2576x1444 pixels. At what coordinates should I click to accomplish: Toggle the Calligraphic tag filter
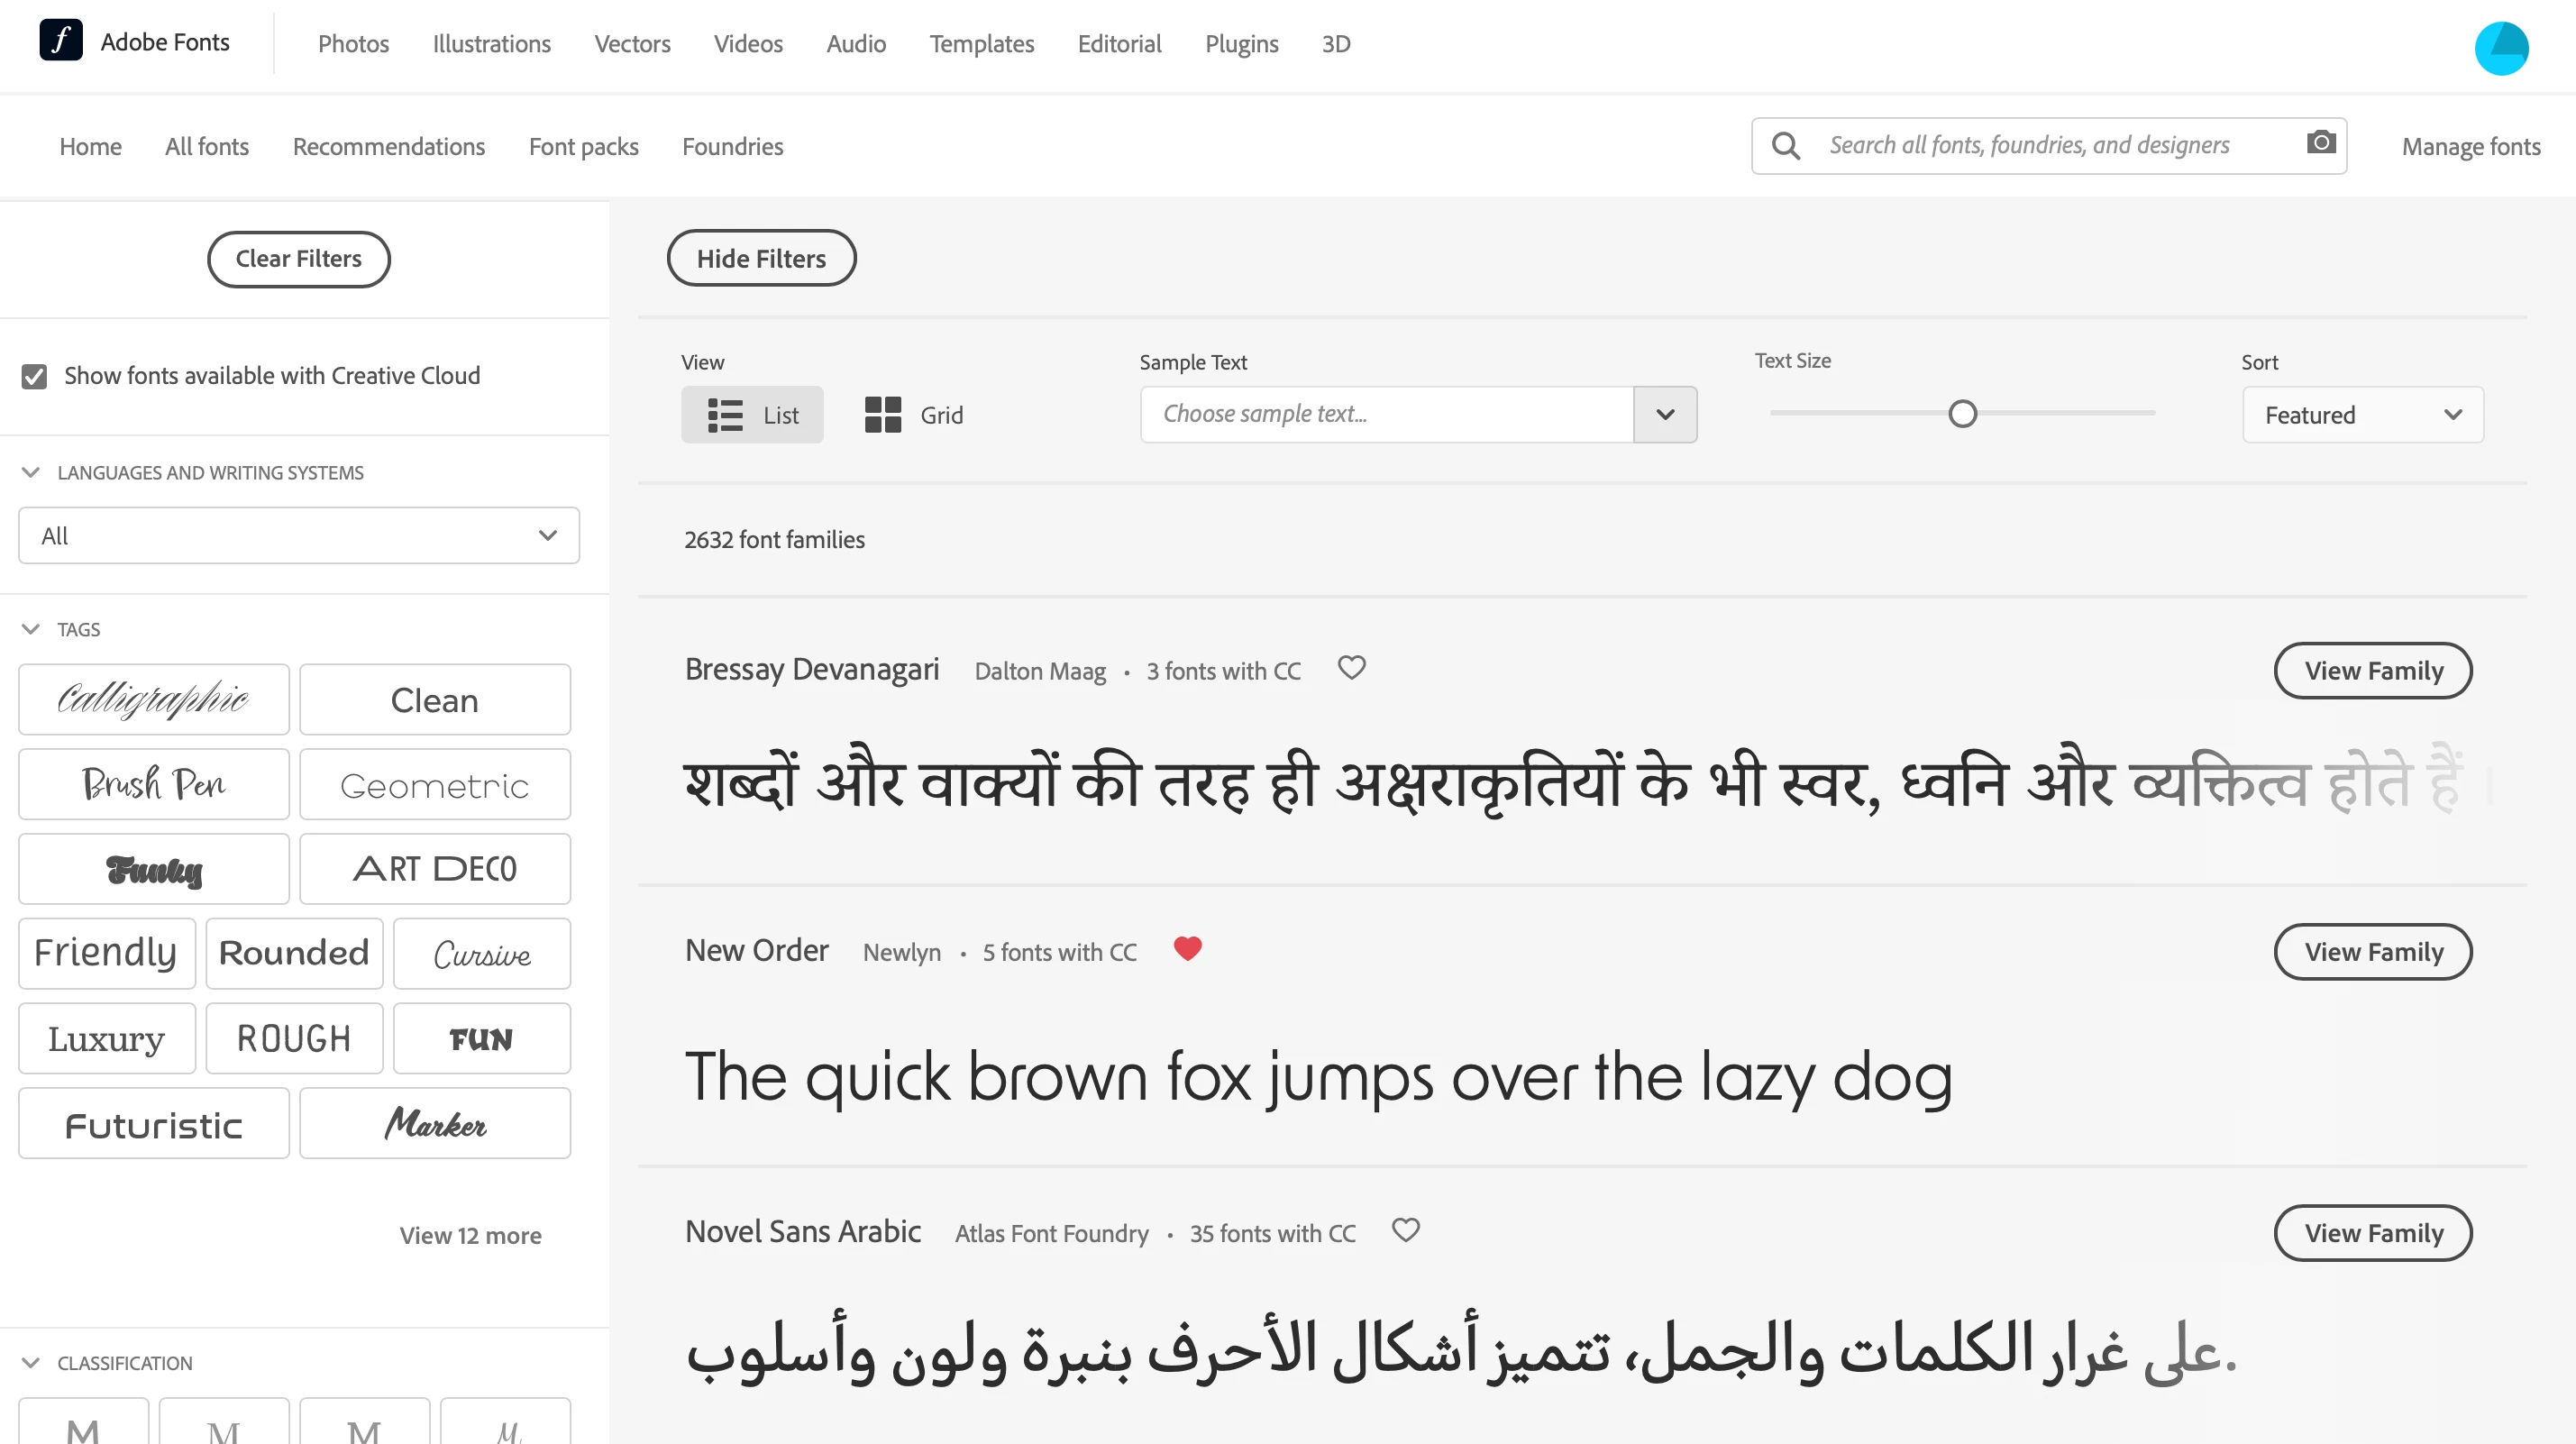pyautogui.click(x=154, y=700)
